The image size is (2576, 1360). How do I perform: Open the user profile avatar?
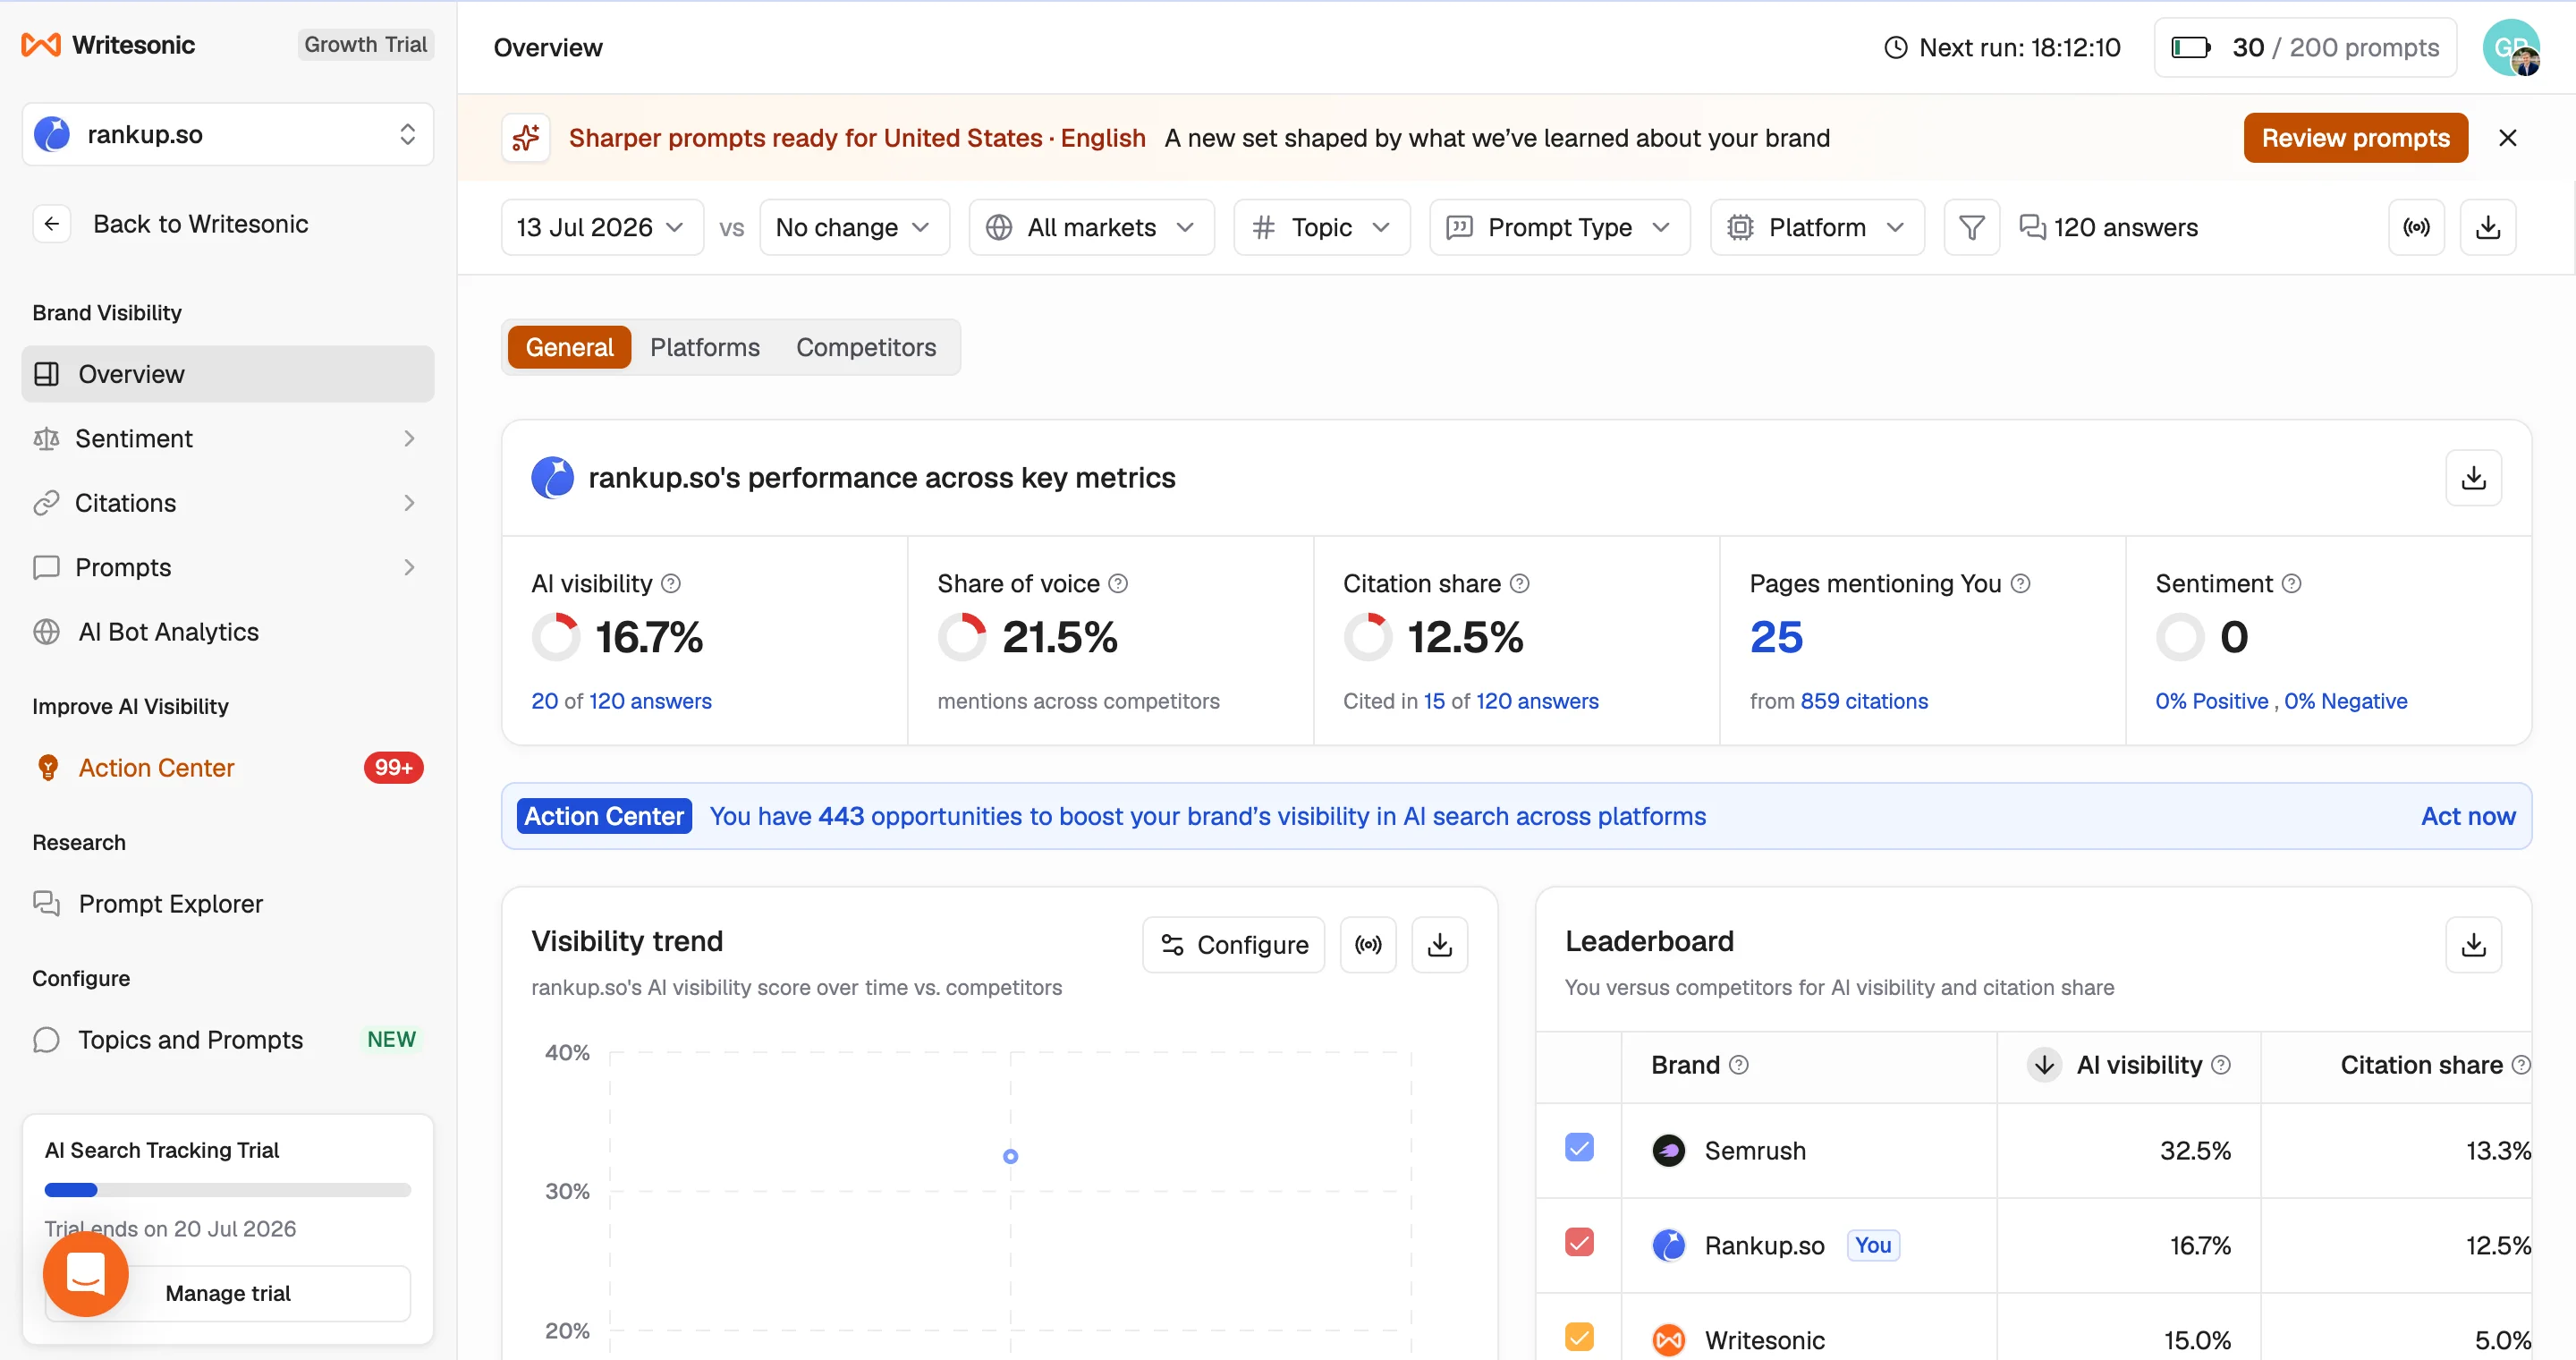[2511, 48]
